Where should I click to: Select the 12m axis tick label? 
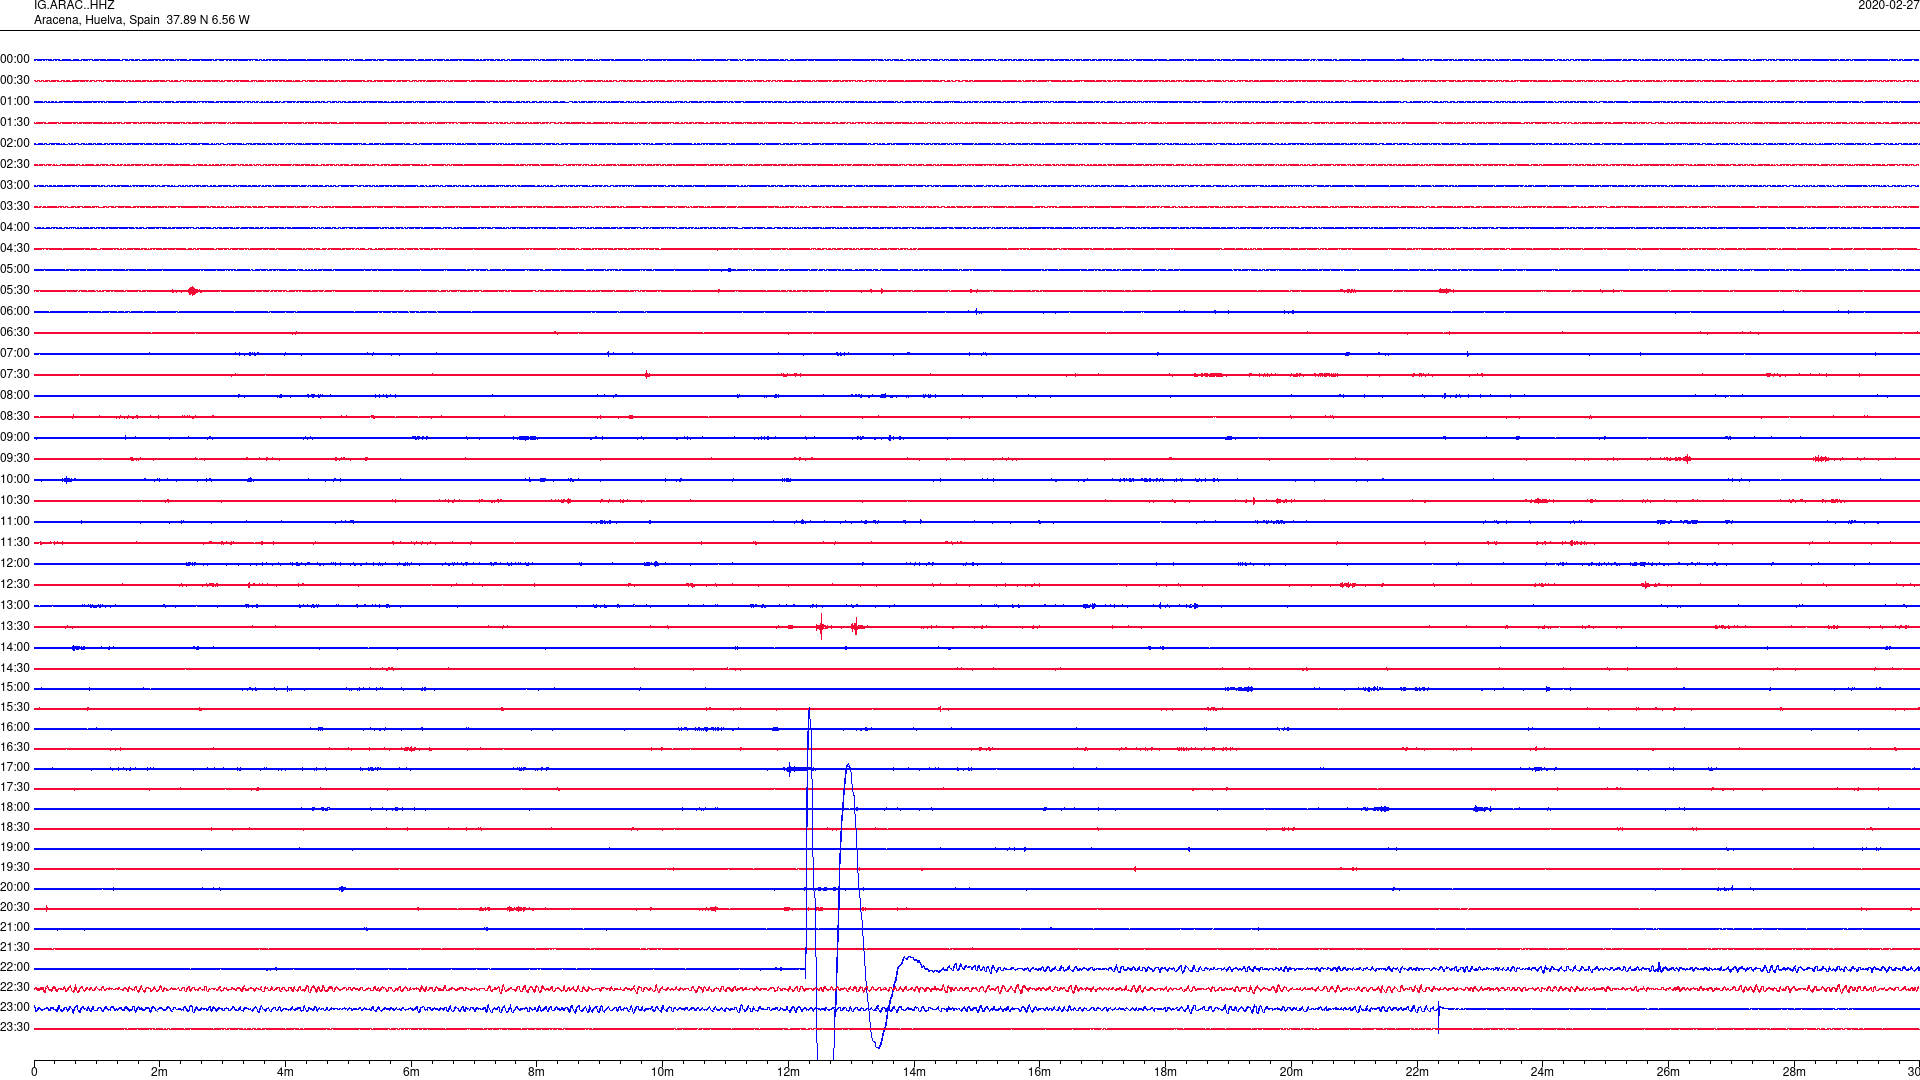coord(788,1072)
